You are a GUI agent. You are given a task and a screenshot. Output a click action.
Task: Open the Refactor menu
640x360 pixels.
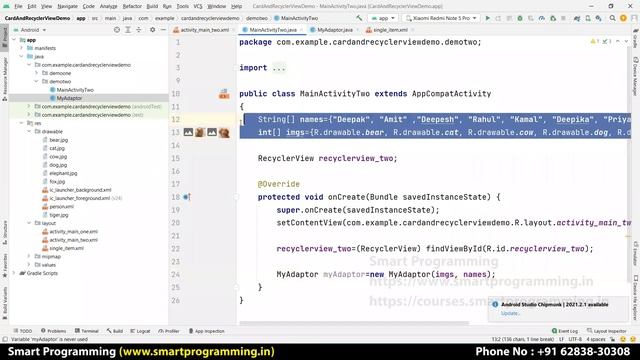click(x=132, y=6)
